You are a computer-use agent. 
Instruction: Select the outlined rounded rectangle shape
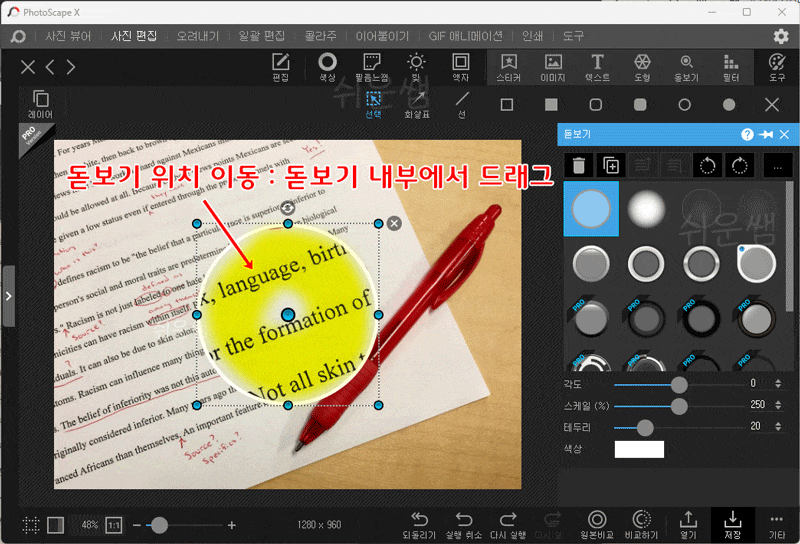point(595,105)
